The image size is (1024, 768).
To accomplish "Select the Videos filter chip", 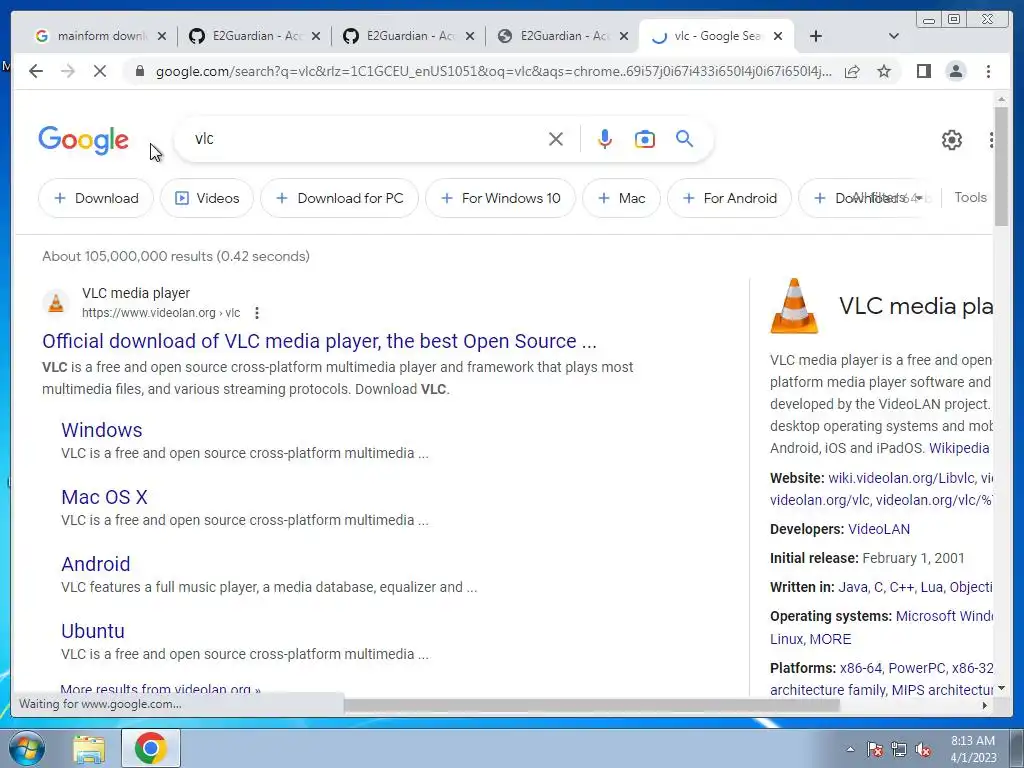I will [x=207, y=198].
